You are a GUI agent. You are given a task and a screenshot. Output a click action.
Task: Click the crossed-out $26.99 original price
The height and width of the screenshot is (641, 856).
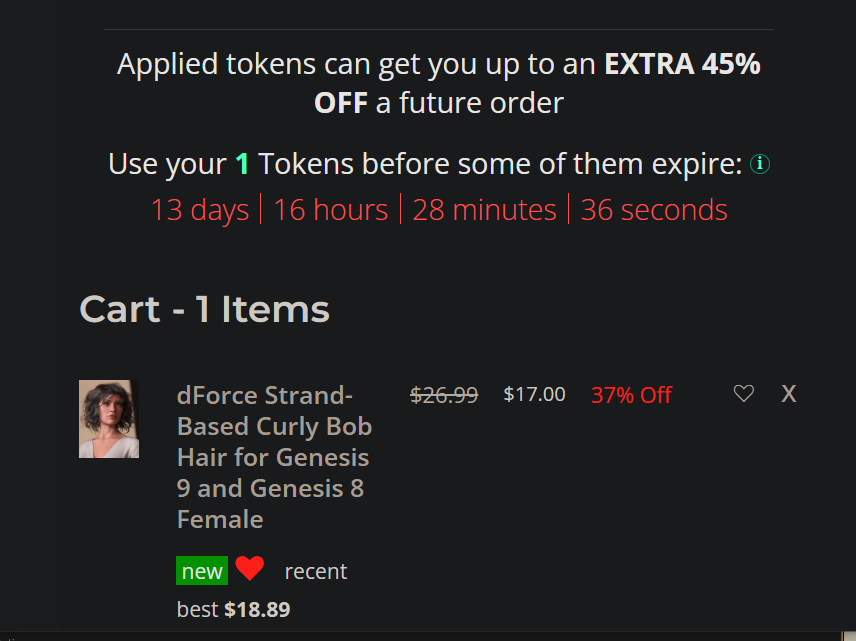[x=444, y=395]
